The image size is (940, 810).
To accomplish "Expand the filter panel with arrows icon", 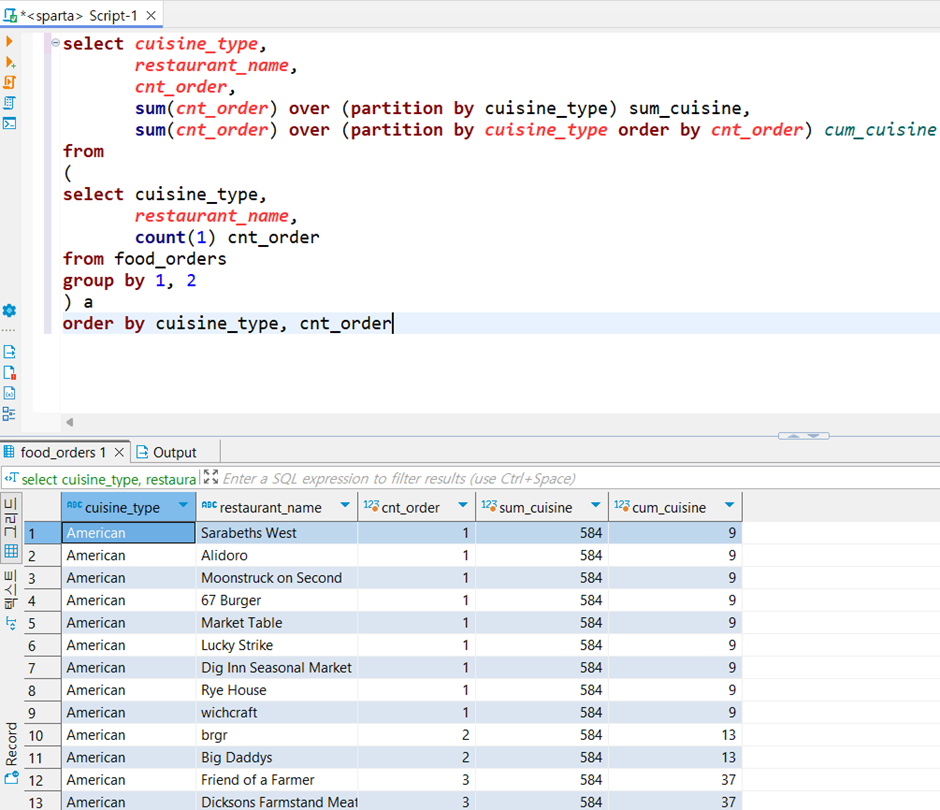I will click(x=210, y=477).
